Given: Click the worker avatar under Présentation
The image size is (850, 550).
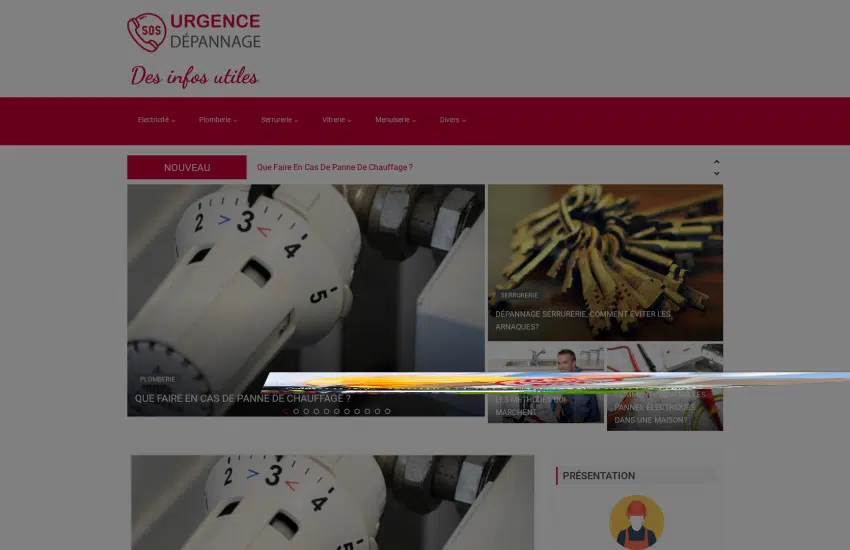Looking at the screenshot, I should pos(636,521).
